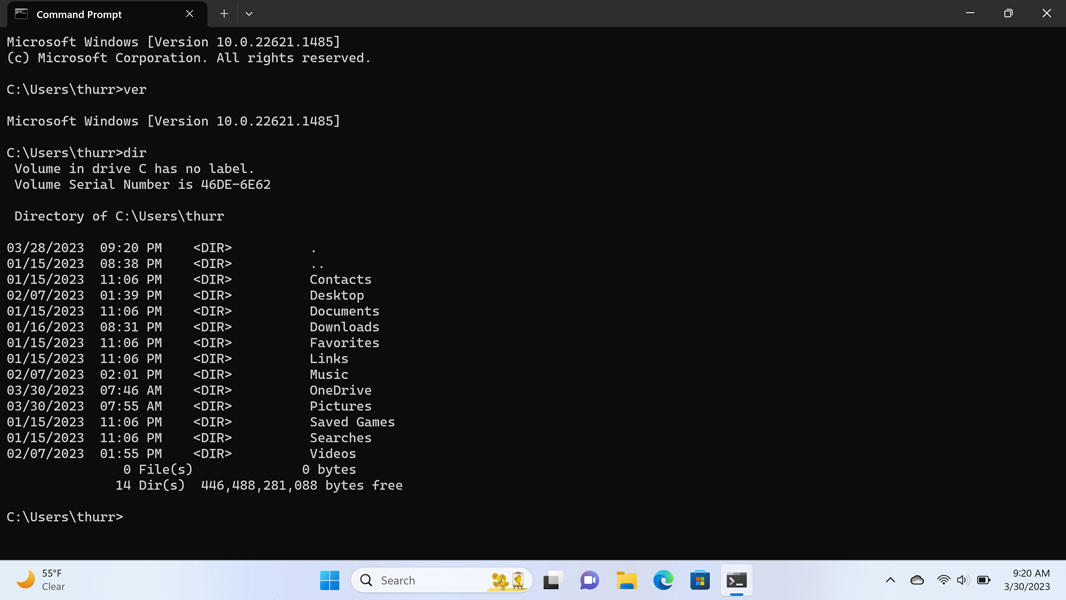The width and height of the screenshot is (1066, 600).
Task: Check battery status in the tray
Action: pyautogui.click(x=981, y=580)
